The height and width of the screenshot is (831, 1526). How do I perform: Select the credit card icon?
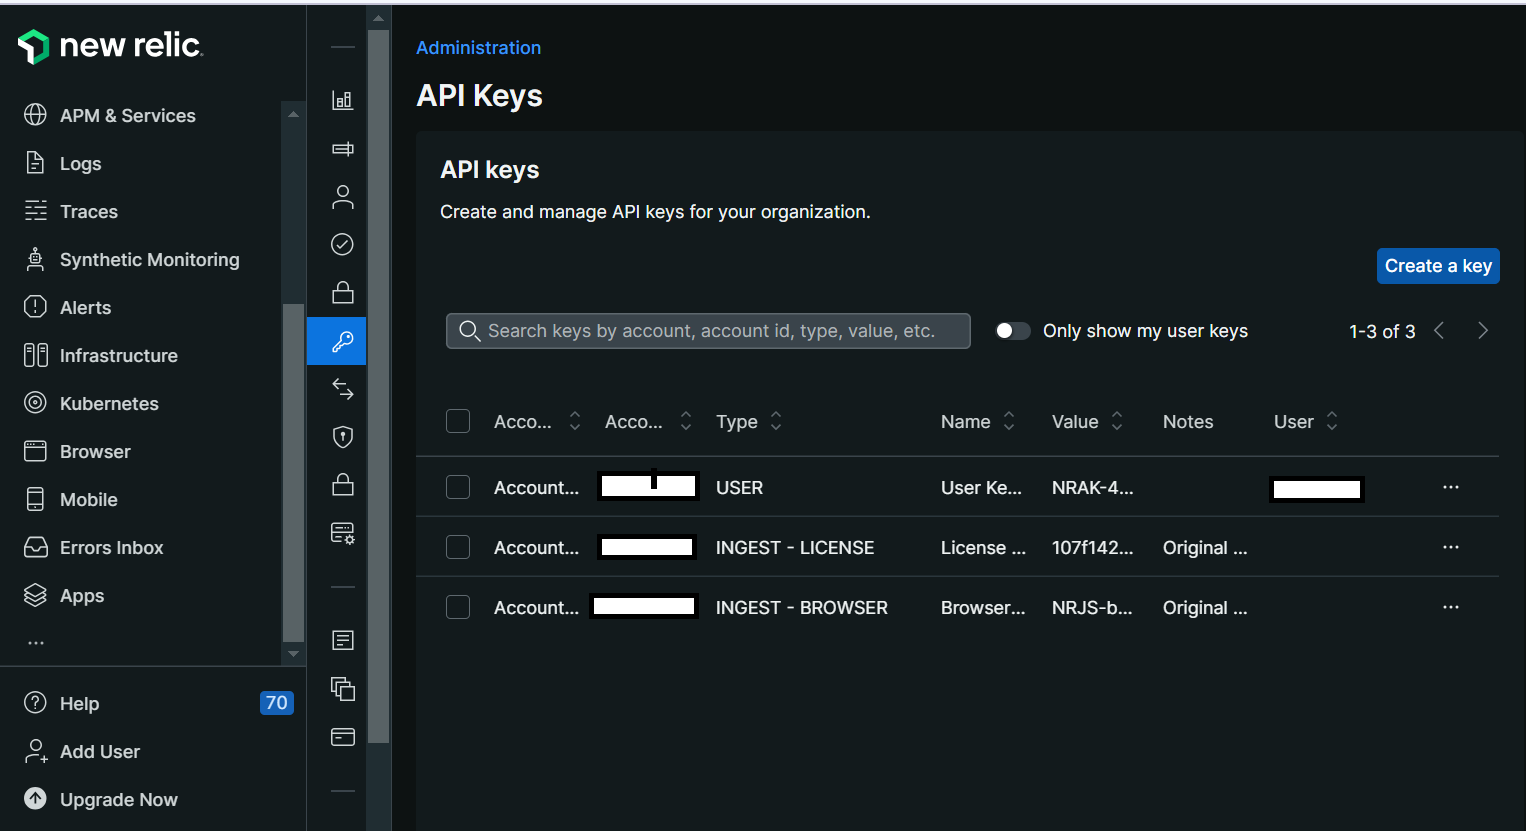coord(343,737)
